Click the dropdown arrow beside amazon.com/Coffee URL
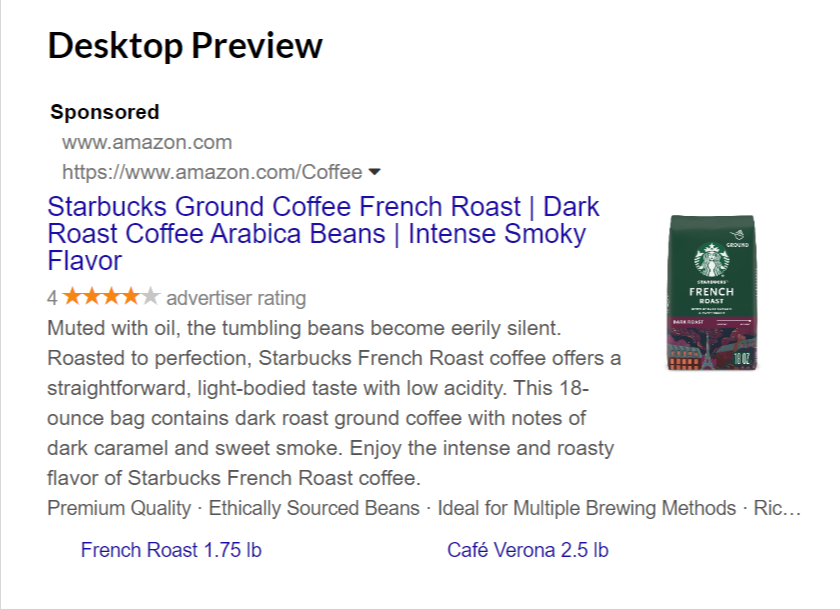Image resolution: width=840 pixels, height=609 pixels. 374,172
